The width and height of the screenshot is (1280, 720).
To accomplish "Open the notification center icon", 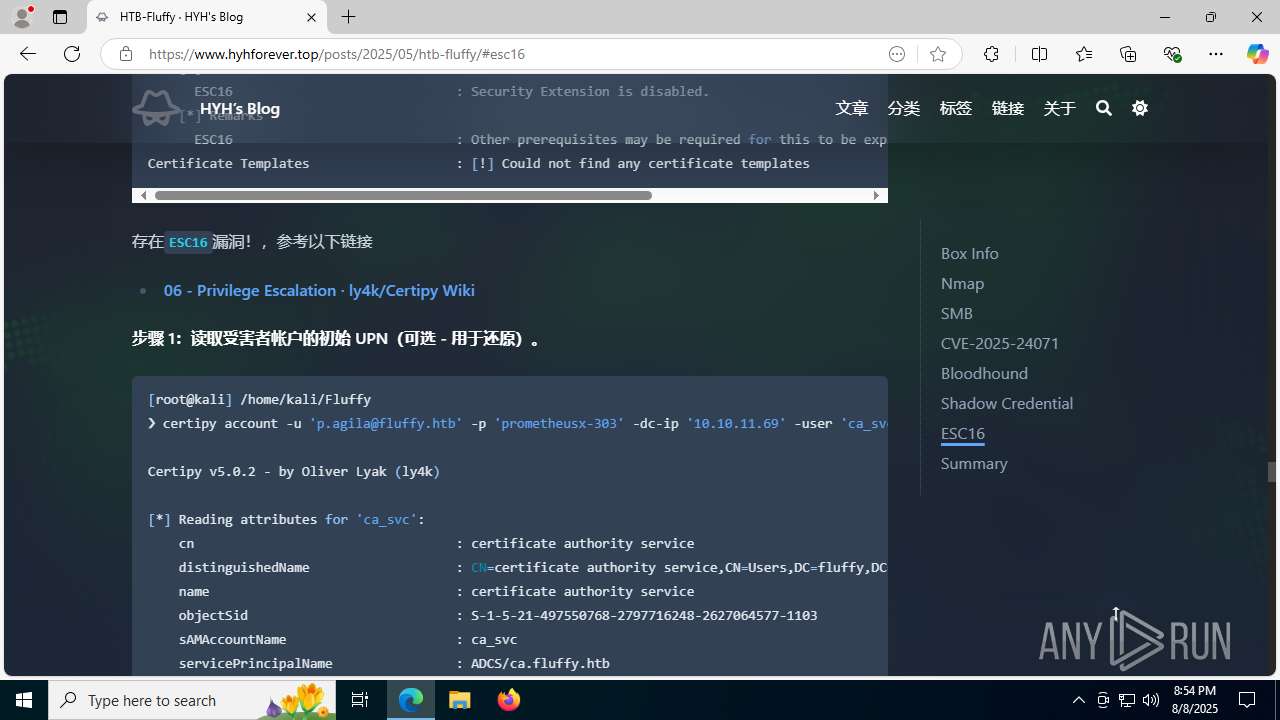I will pos(1248,700).
